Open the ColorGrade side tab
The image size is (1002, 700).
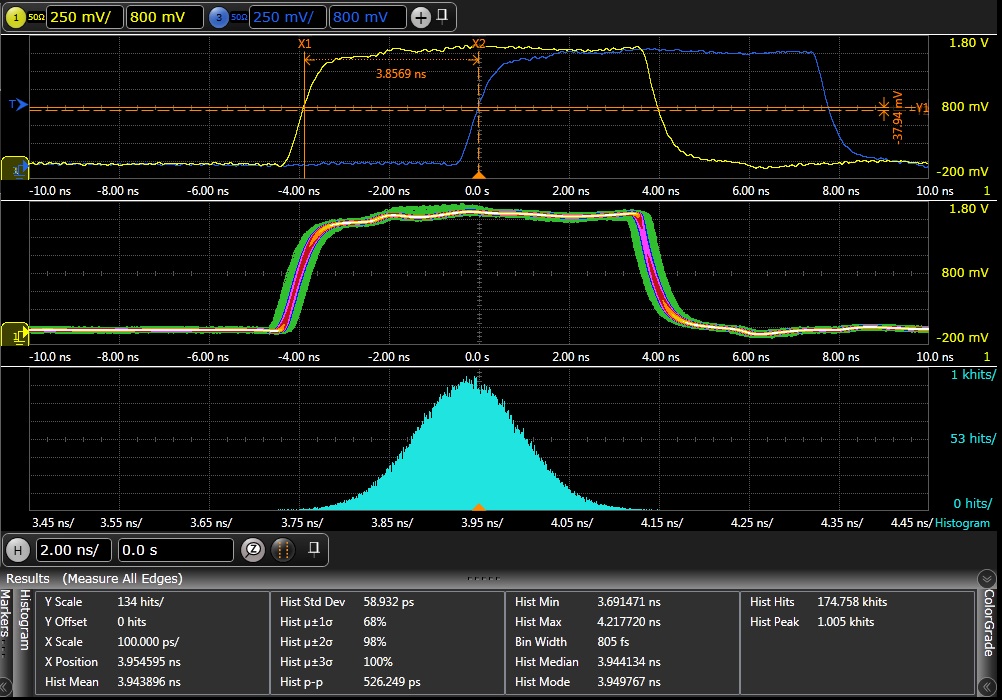click(x=989, y=622)
